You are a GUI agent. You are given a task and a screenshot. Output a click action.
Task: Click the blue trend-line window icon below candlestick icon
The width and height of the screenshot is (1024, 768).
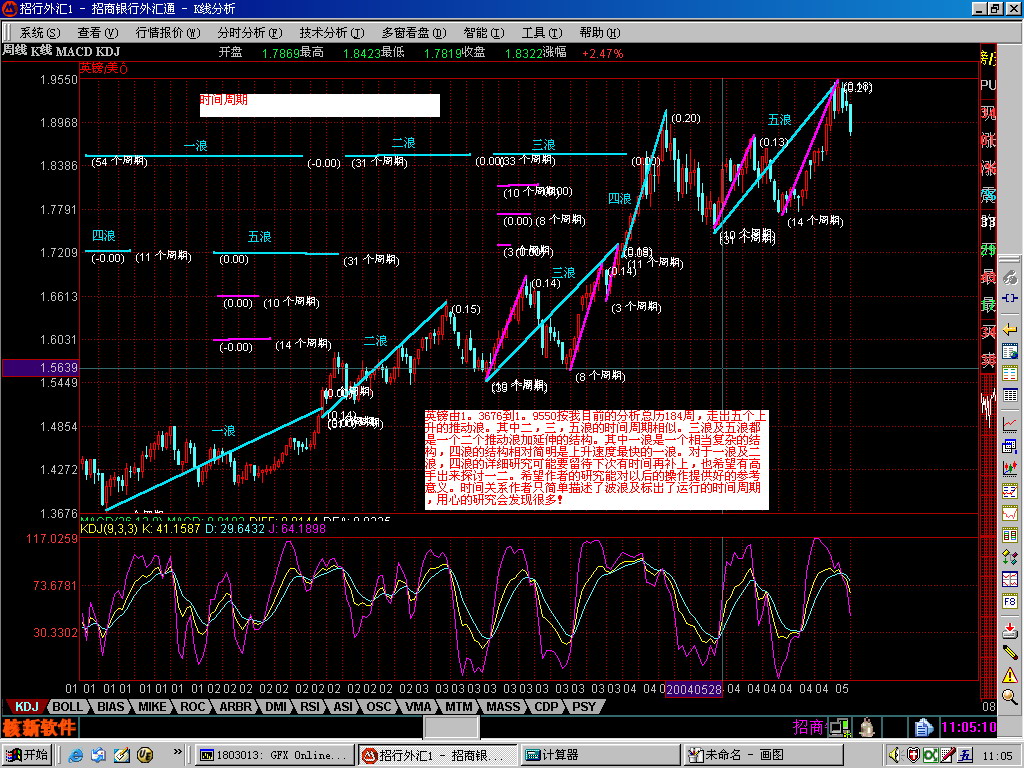pos(1010,490)
